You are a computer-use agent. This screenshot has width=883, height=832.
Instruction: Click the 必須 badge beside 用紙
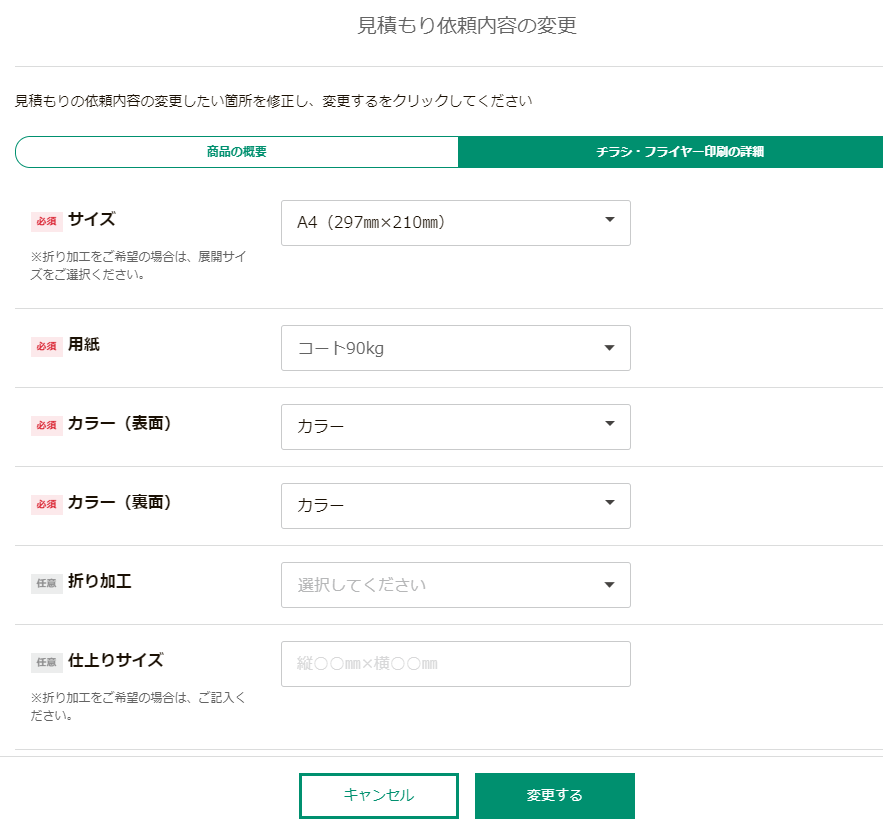click(46, 346)
